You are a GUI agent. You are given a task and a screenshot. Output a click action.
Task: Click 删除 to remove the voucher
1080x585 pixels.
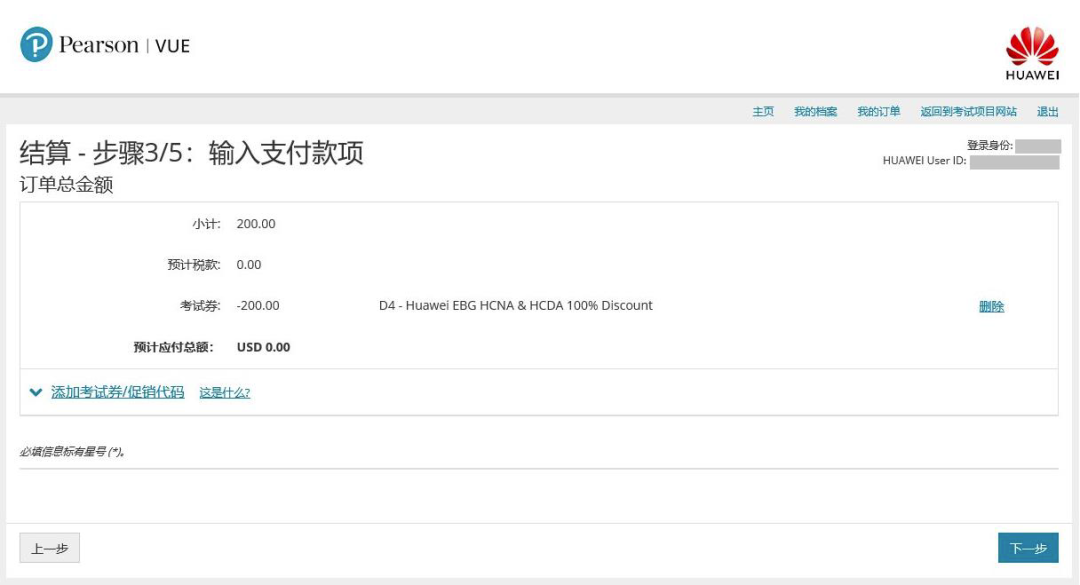(x=991, y=307)
